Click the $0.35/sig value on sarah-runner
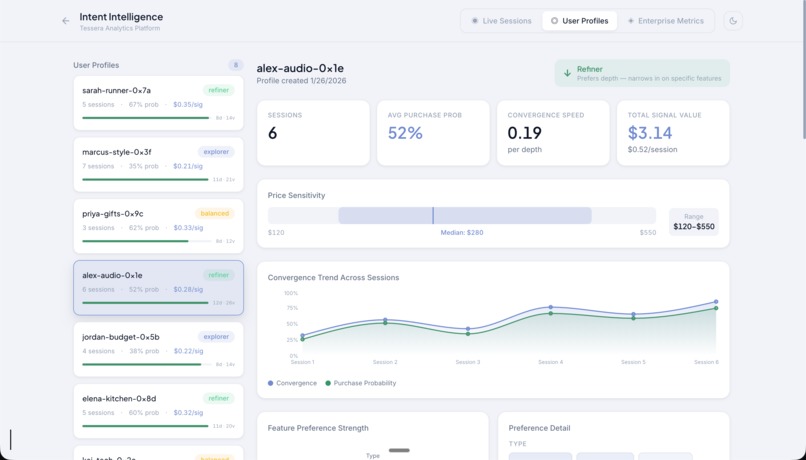This screenshot has height=460, width=806. point(188,105)
